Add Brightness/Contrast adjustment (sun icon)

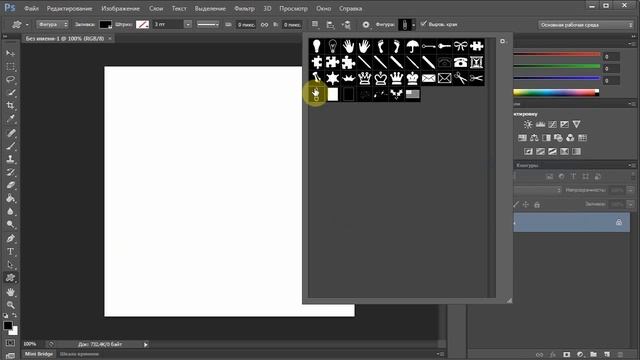pyautogui.click(x=528, y=124)
